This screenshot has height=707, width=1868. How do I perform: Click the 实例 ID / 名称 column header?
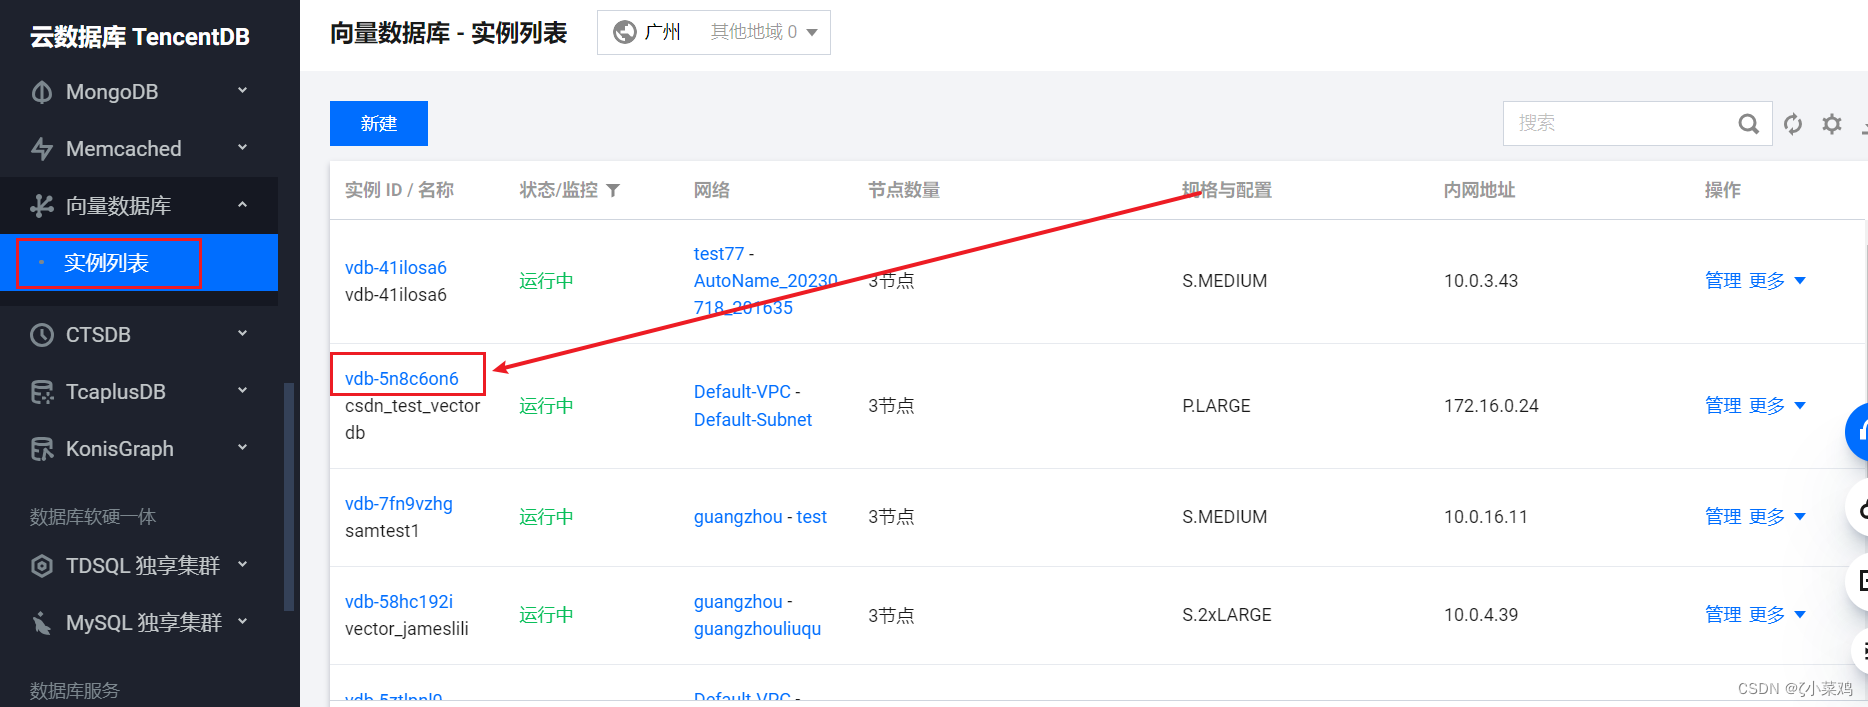coord(399,190)
